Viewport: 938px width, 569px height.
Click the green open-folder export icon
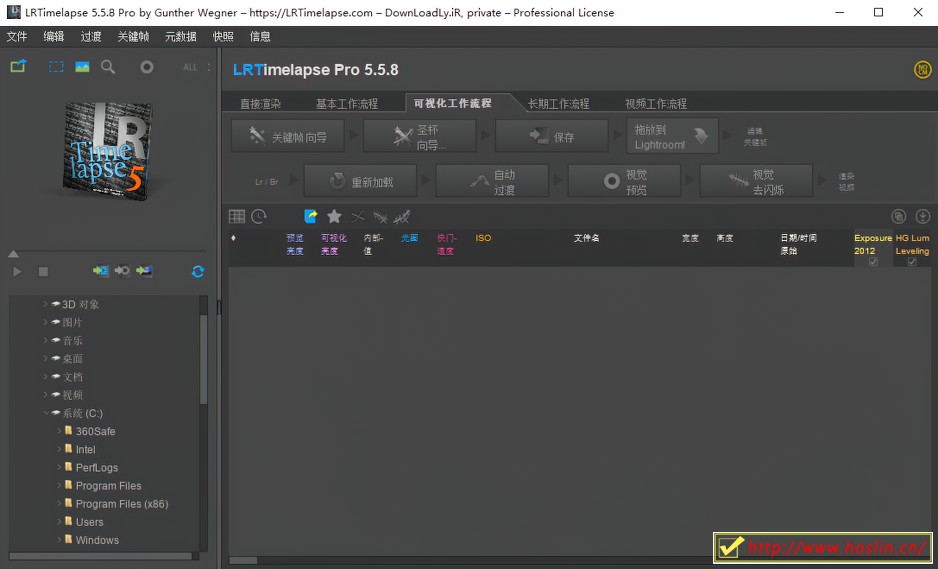pyautogui.click(x=18, y=66)
